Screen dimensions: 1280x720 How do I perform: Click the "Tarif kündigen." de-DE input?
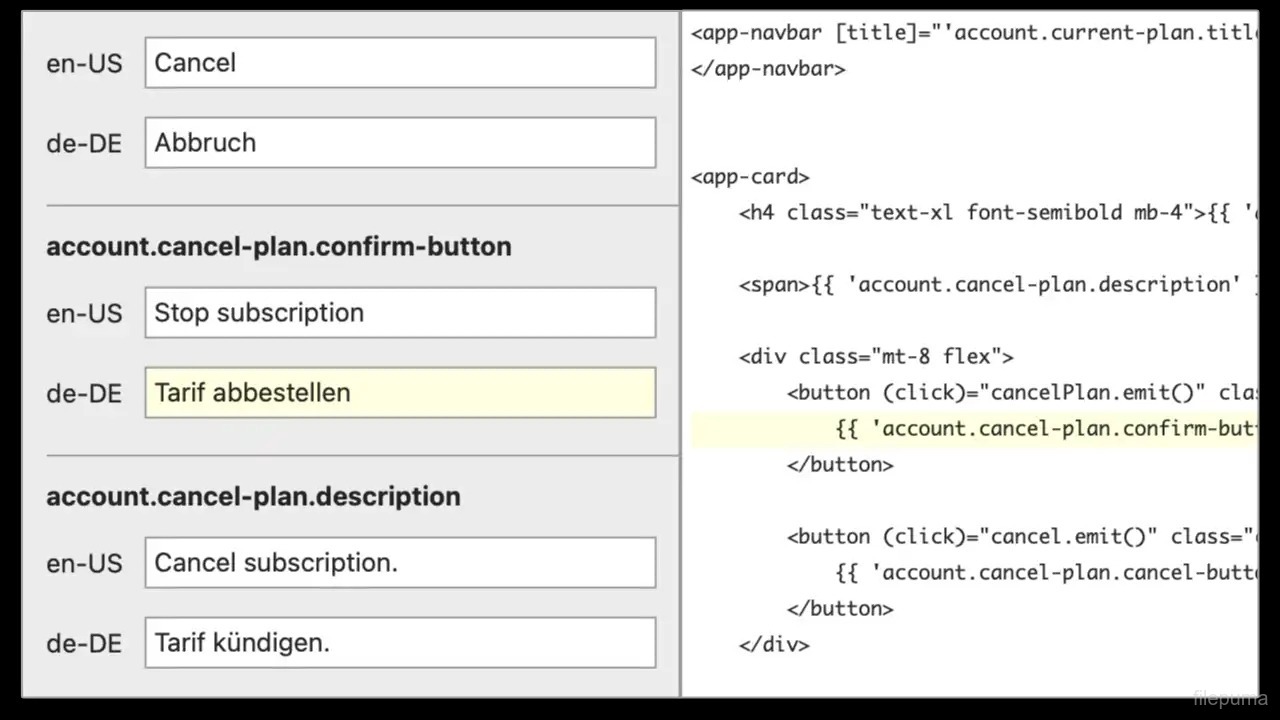coord(400,642)
